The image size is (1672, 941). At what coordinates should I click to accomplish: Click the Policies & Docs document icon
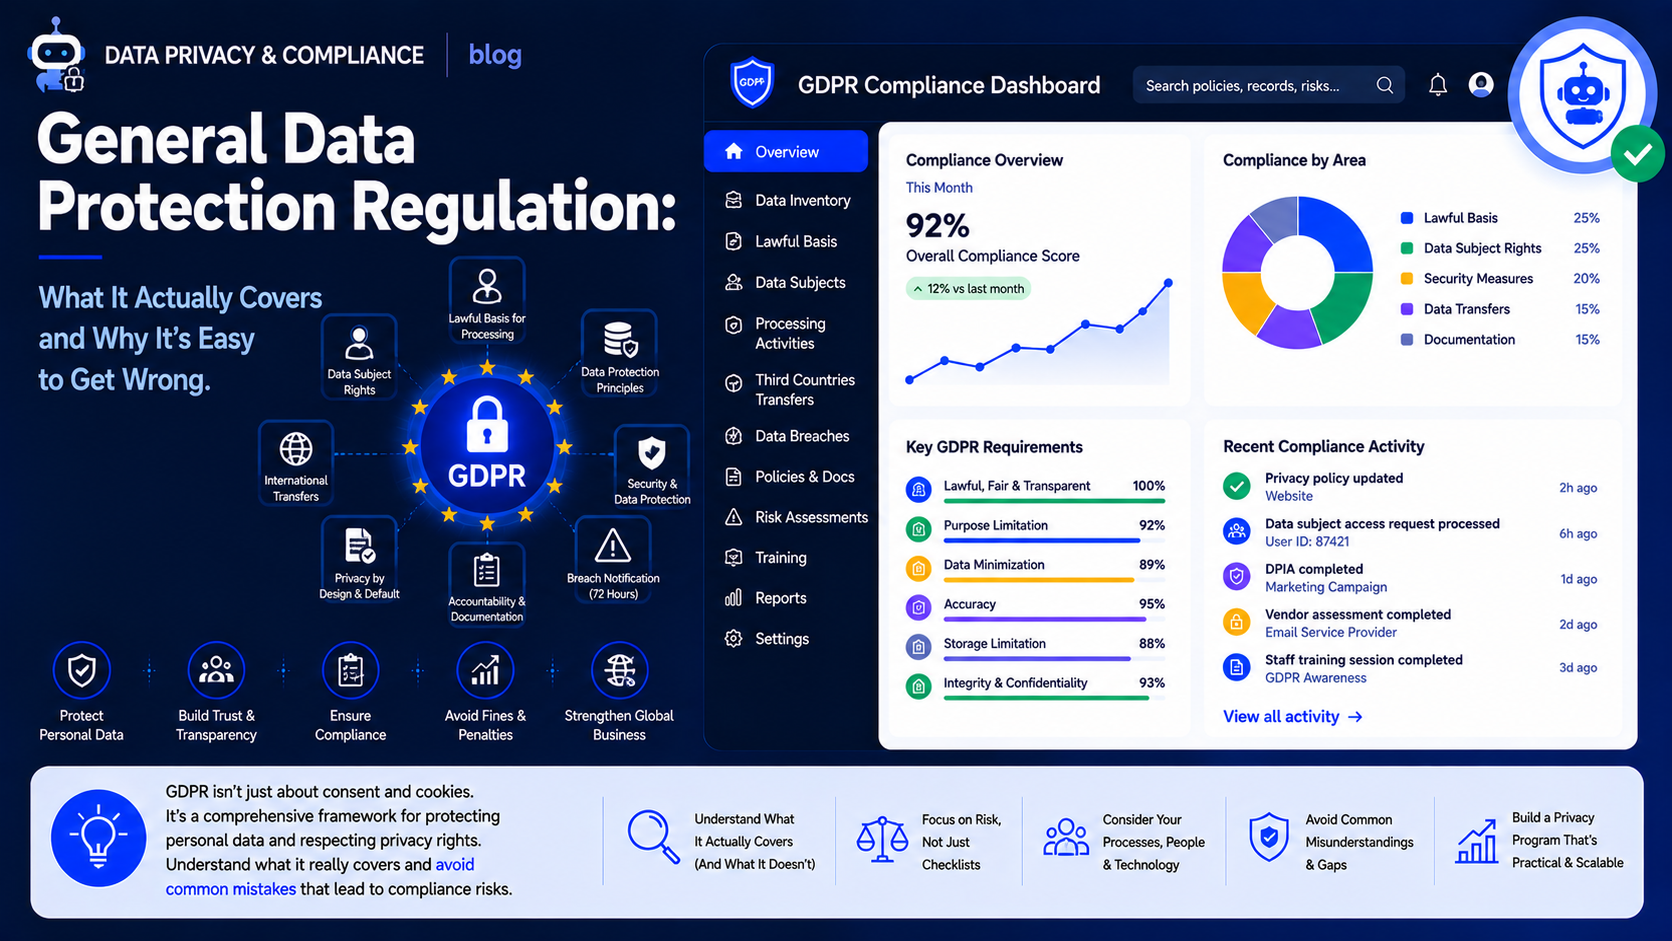(x=733, y=477)
